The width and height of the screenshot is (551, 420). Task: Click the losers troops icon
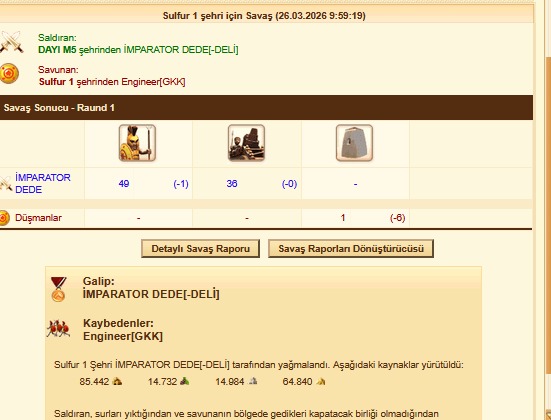[x=58, y=329]
